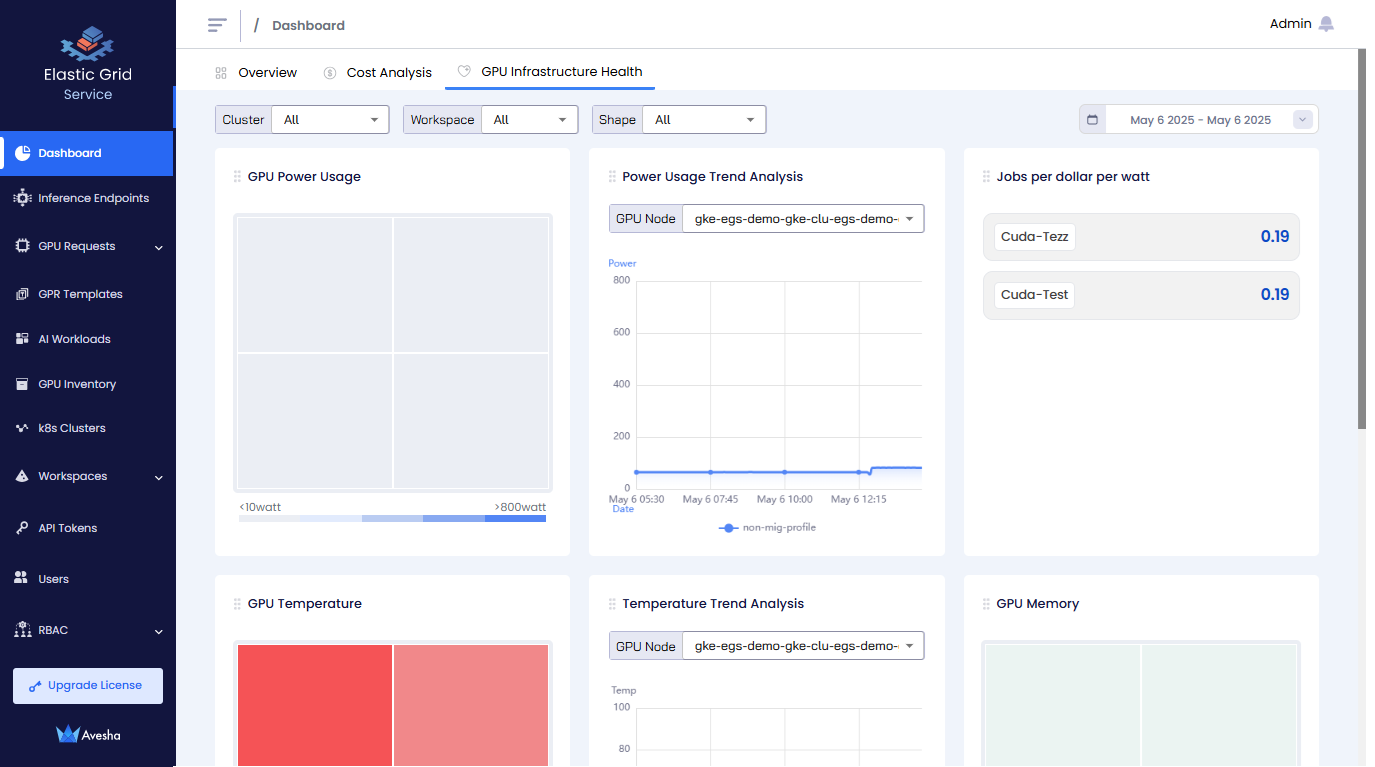This screenshot has height=767, width=1375.
Task: Click the Elastic Grid Service logo
Action: 87,44
